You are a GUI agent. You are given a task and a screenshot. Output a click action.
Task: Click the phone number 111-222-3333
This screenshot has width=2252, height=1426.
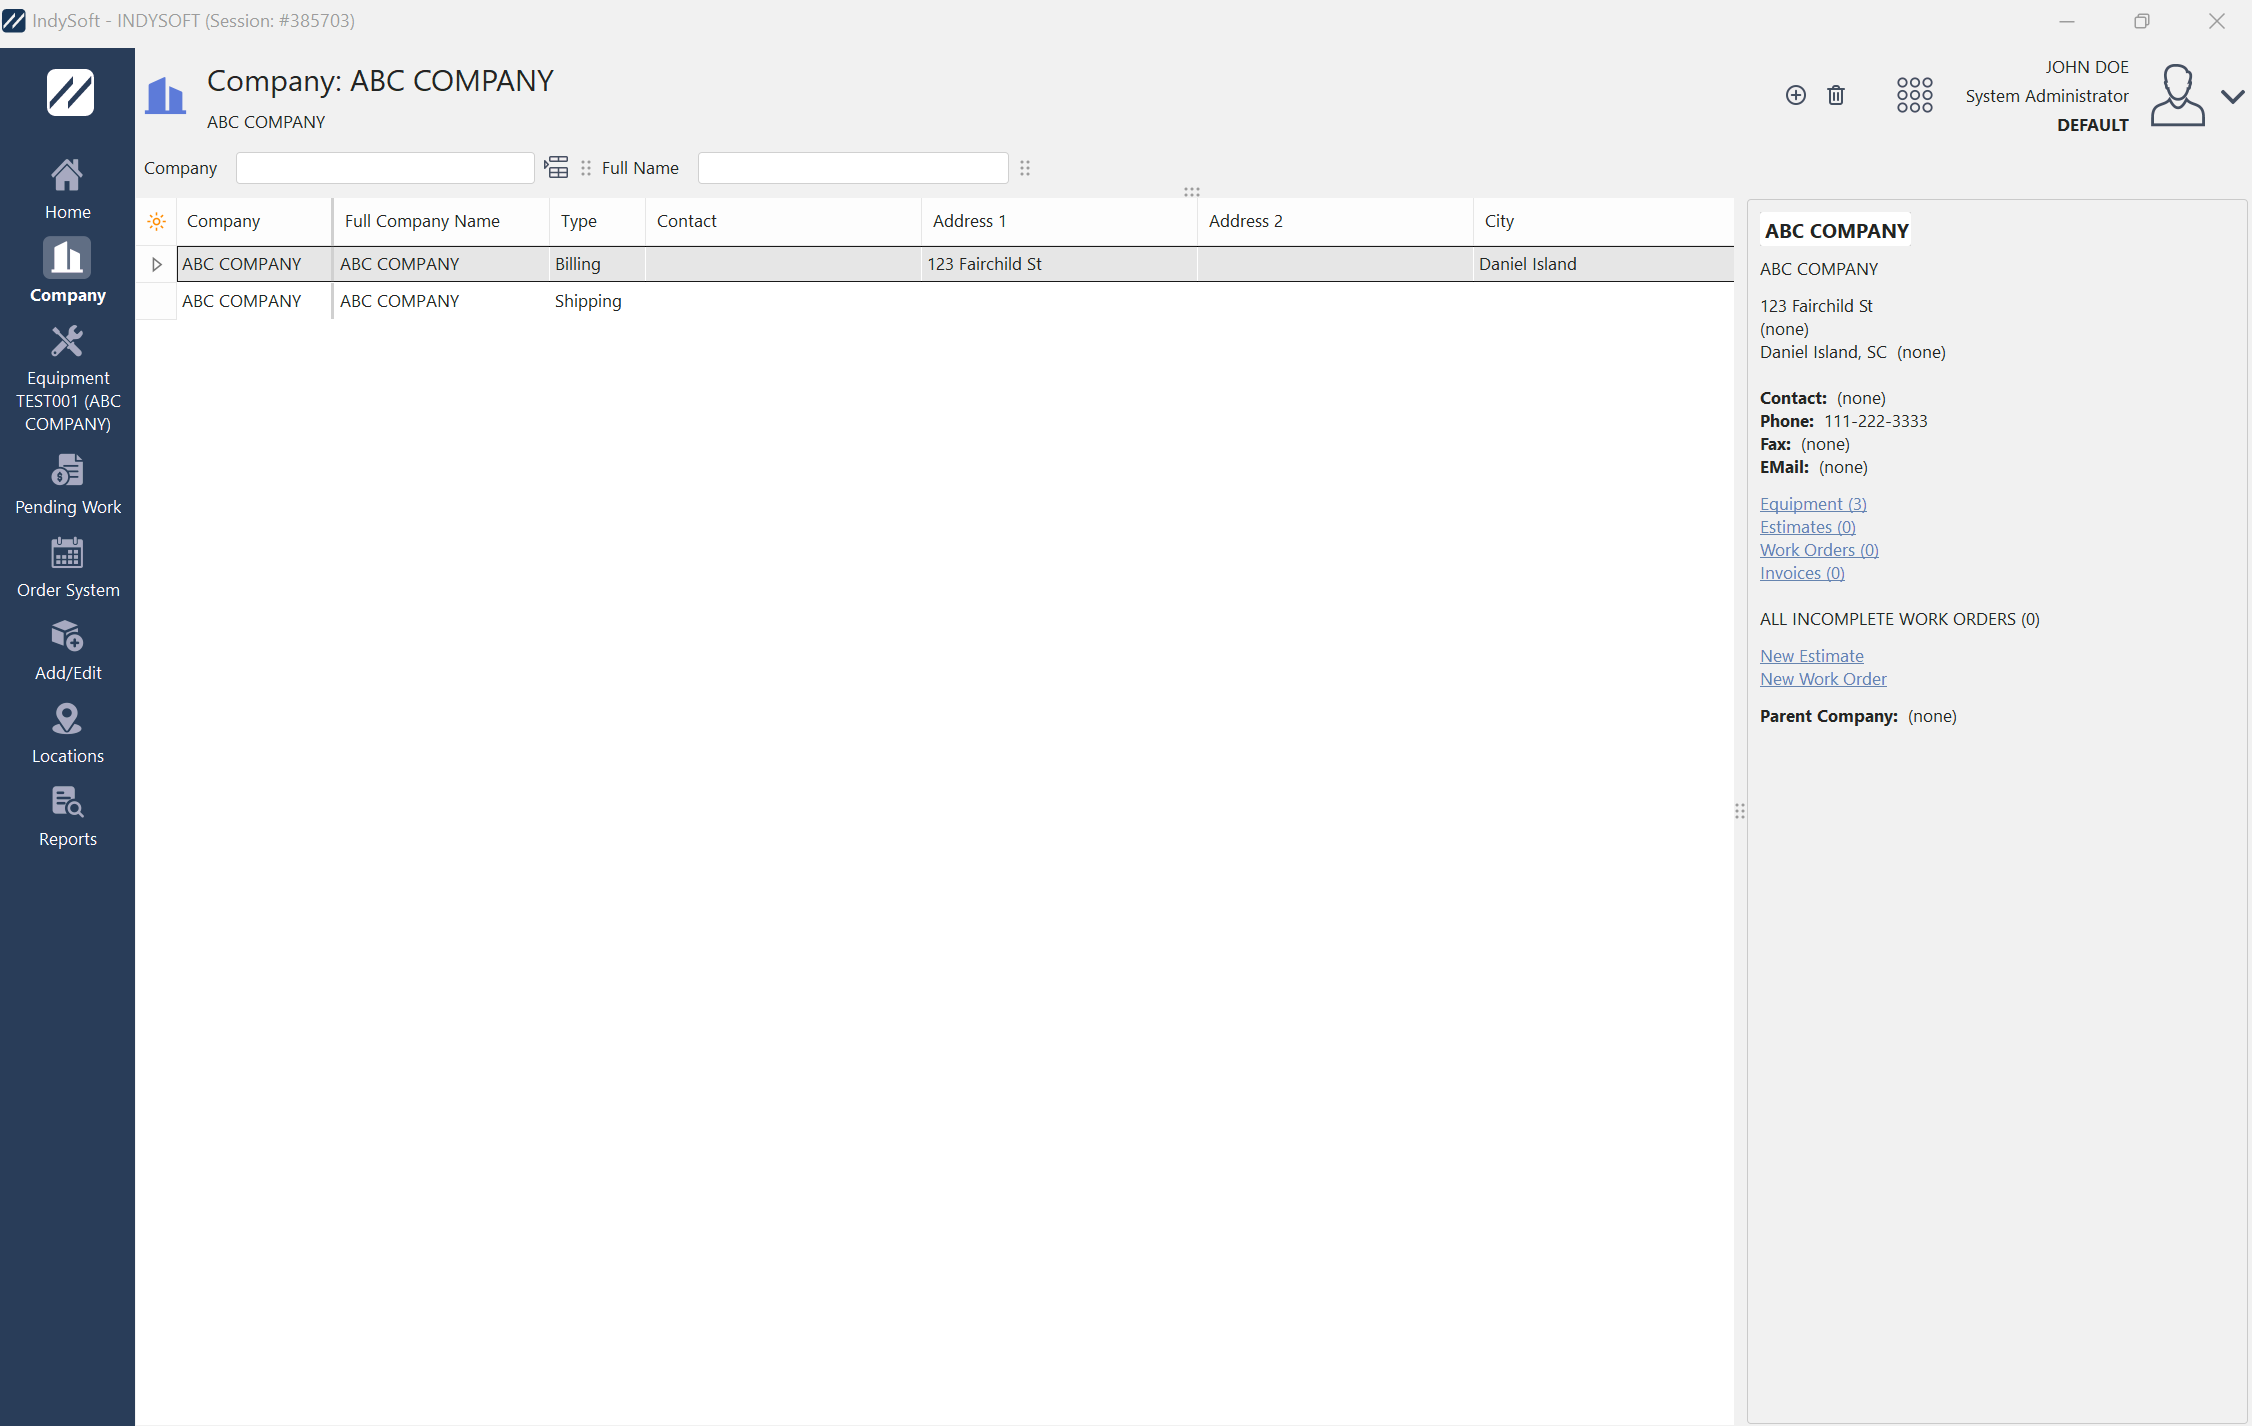click(1875, 421)
